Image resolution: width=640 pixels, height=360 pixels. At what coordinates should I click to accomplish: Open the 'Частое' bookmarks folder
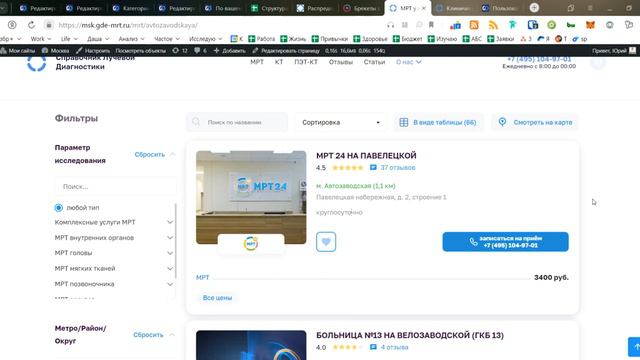coord(167,39)
